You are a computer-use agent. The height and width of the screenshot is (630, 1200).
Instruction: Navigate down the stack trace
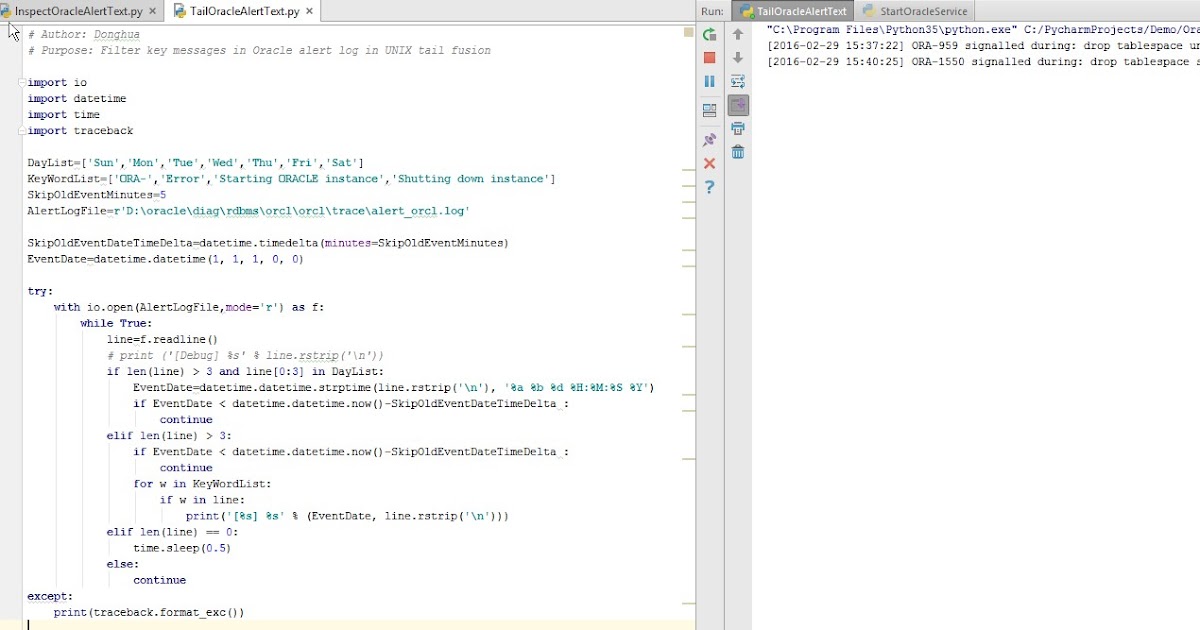point(737,57)
